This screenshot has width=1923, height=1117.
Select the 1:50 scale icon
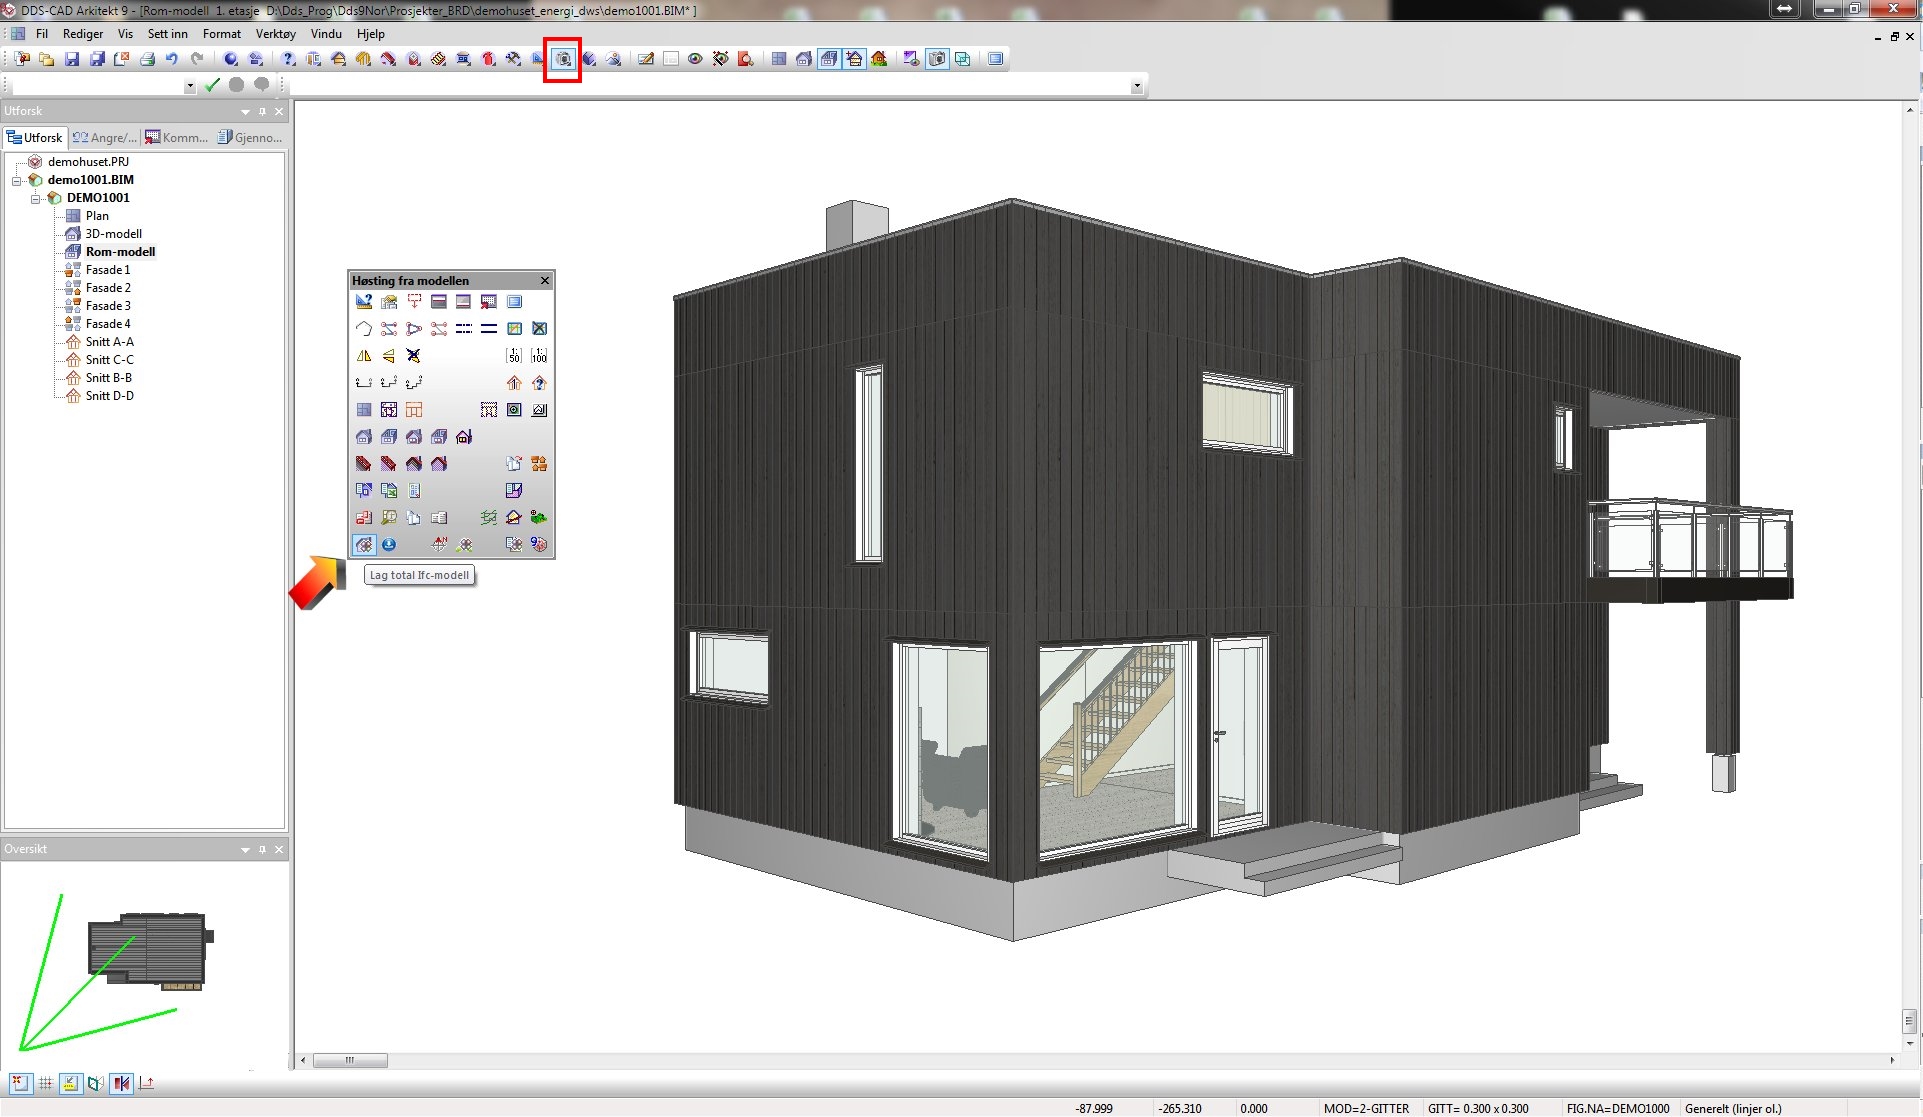[x=514, y=356]
